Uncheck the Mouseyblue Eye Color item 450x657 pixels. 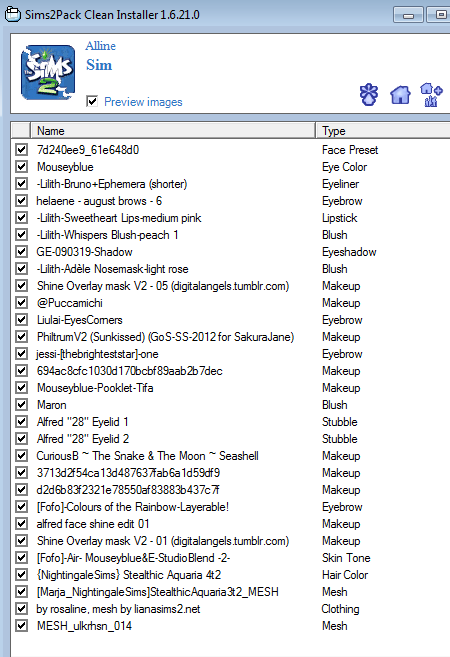click(x=21, y=167)
